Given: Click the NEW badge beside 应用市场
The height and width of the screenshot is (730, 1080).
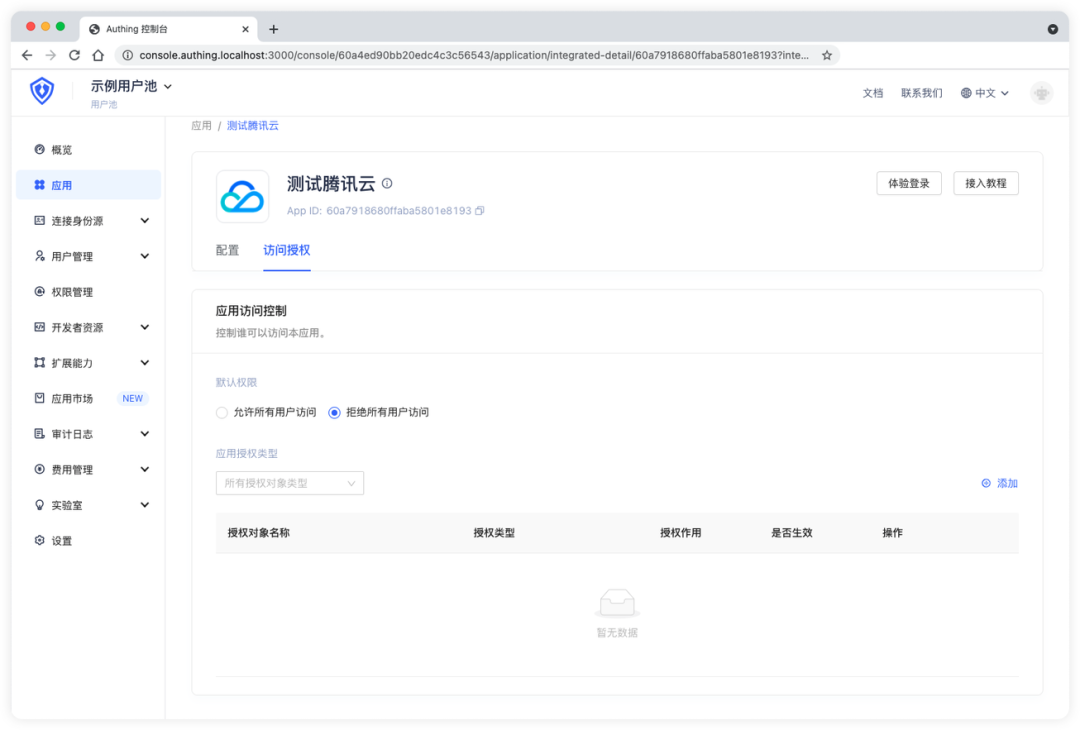Looking at the screenshot, I should [x=132, y=399].
